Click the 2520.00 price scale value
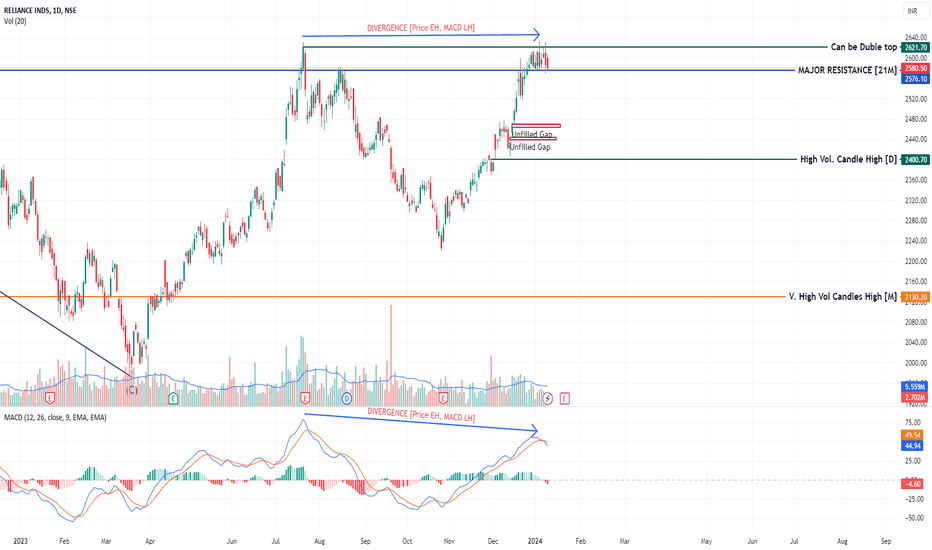Viewport: 932px width, 550px height. pos(916,99)
